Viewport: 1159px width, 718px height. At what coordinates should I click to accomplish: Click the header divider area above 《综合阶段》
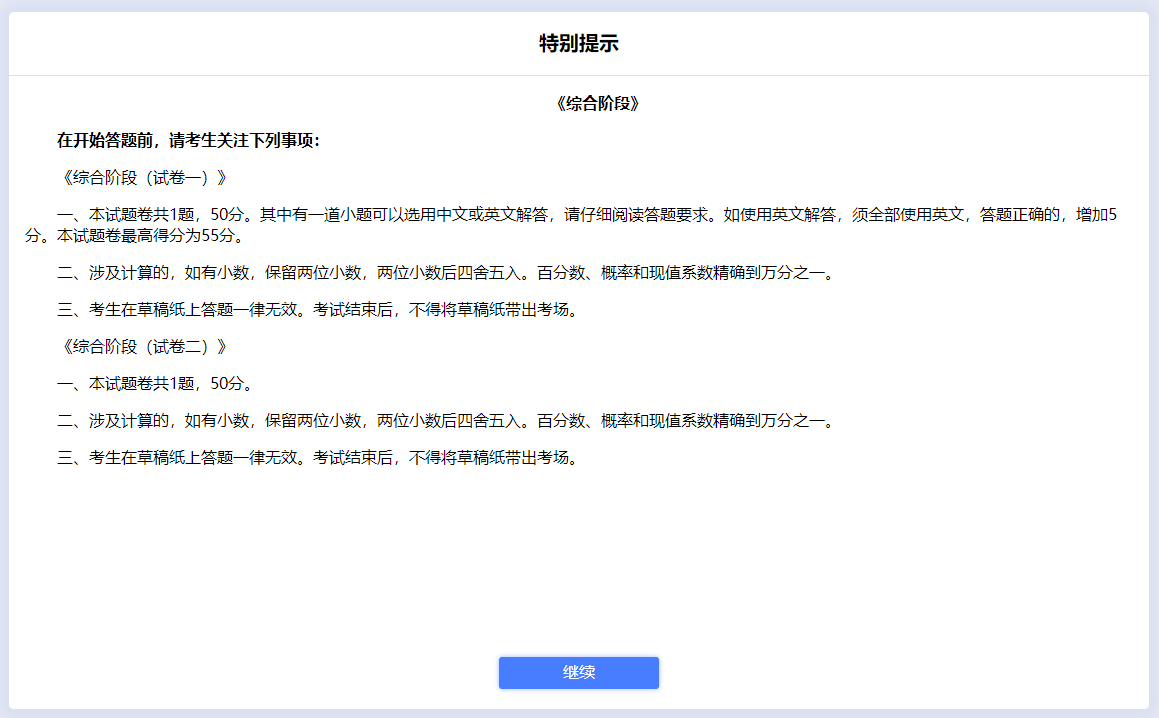coord(578,74)
